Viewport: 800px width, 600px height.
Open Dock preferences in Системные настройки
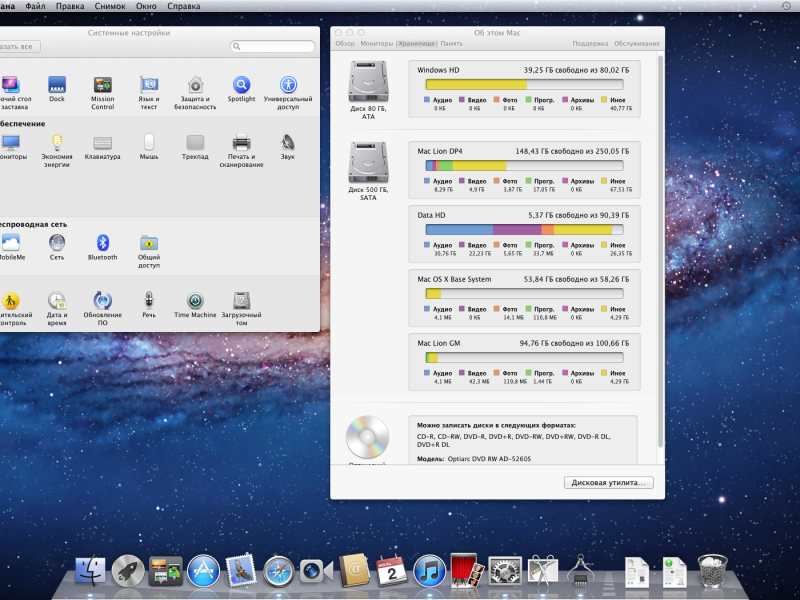57,89
